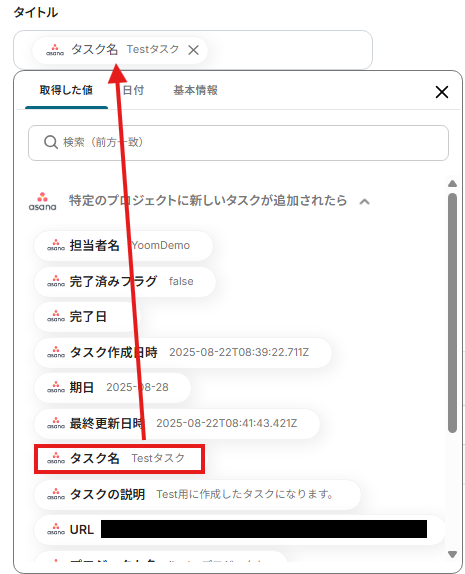Select the タスクの説明 value
Screen dimensions: 465x574
point(197,495)
